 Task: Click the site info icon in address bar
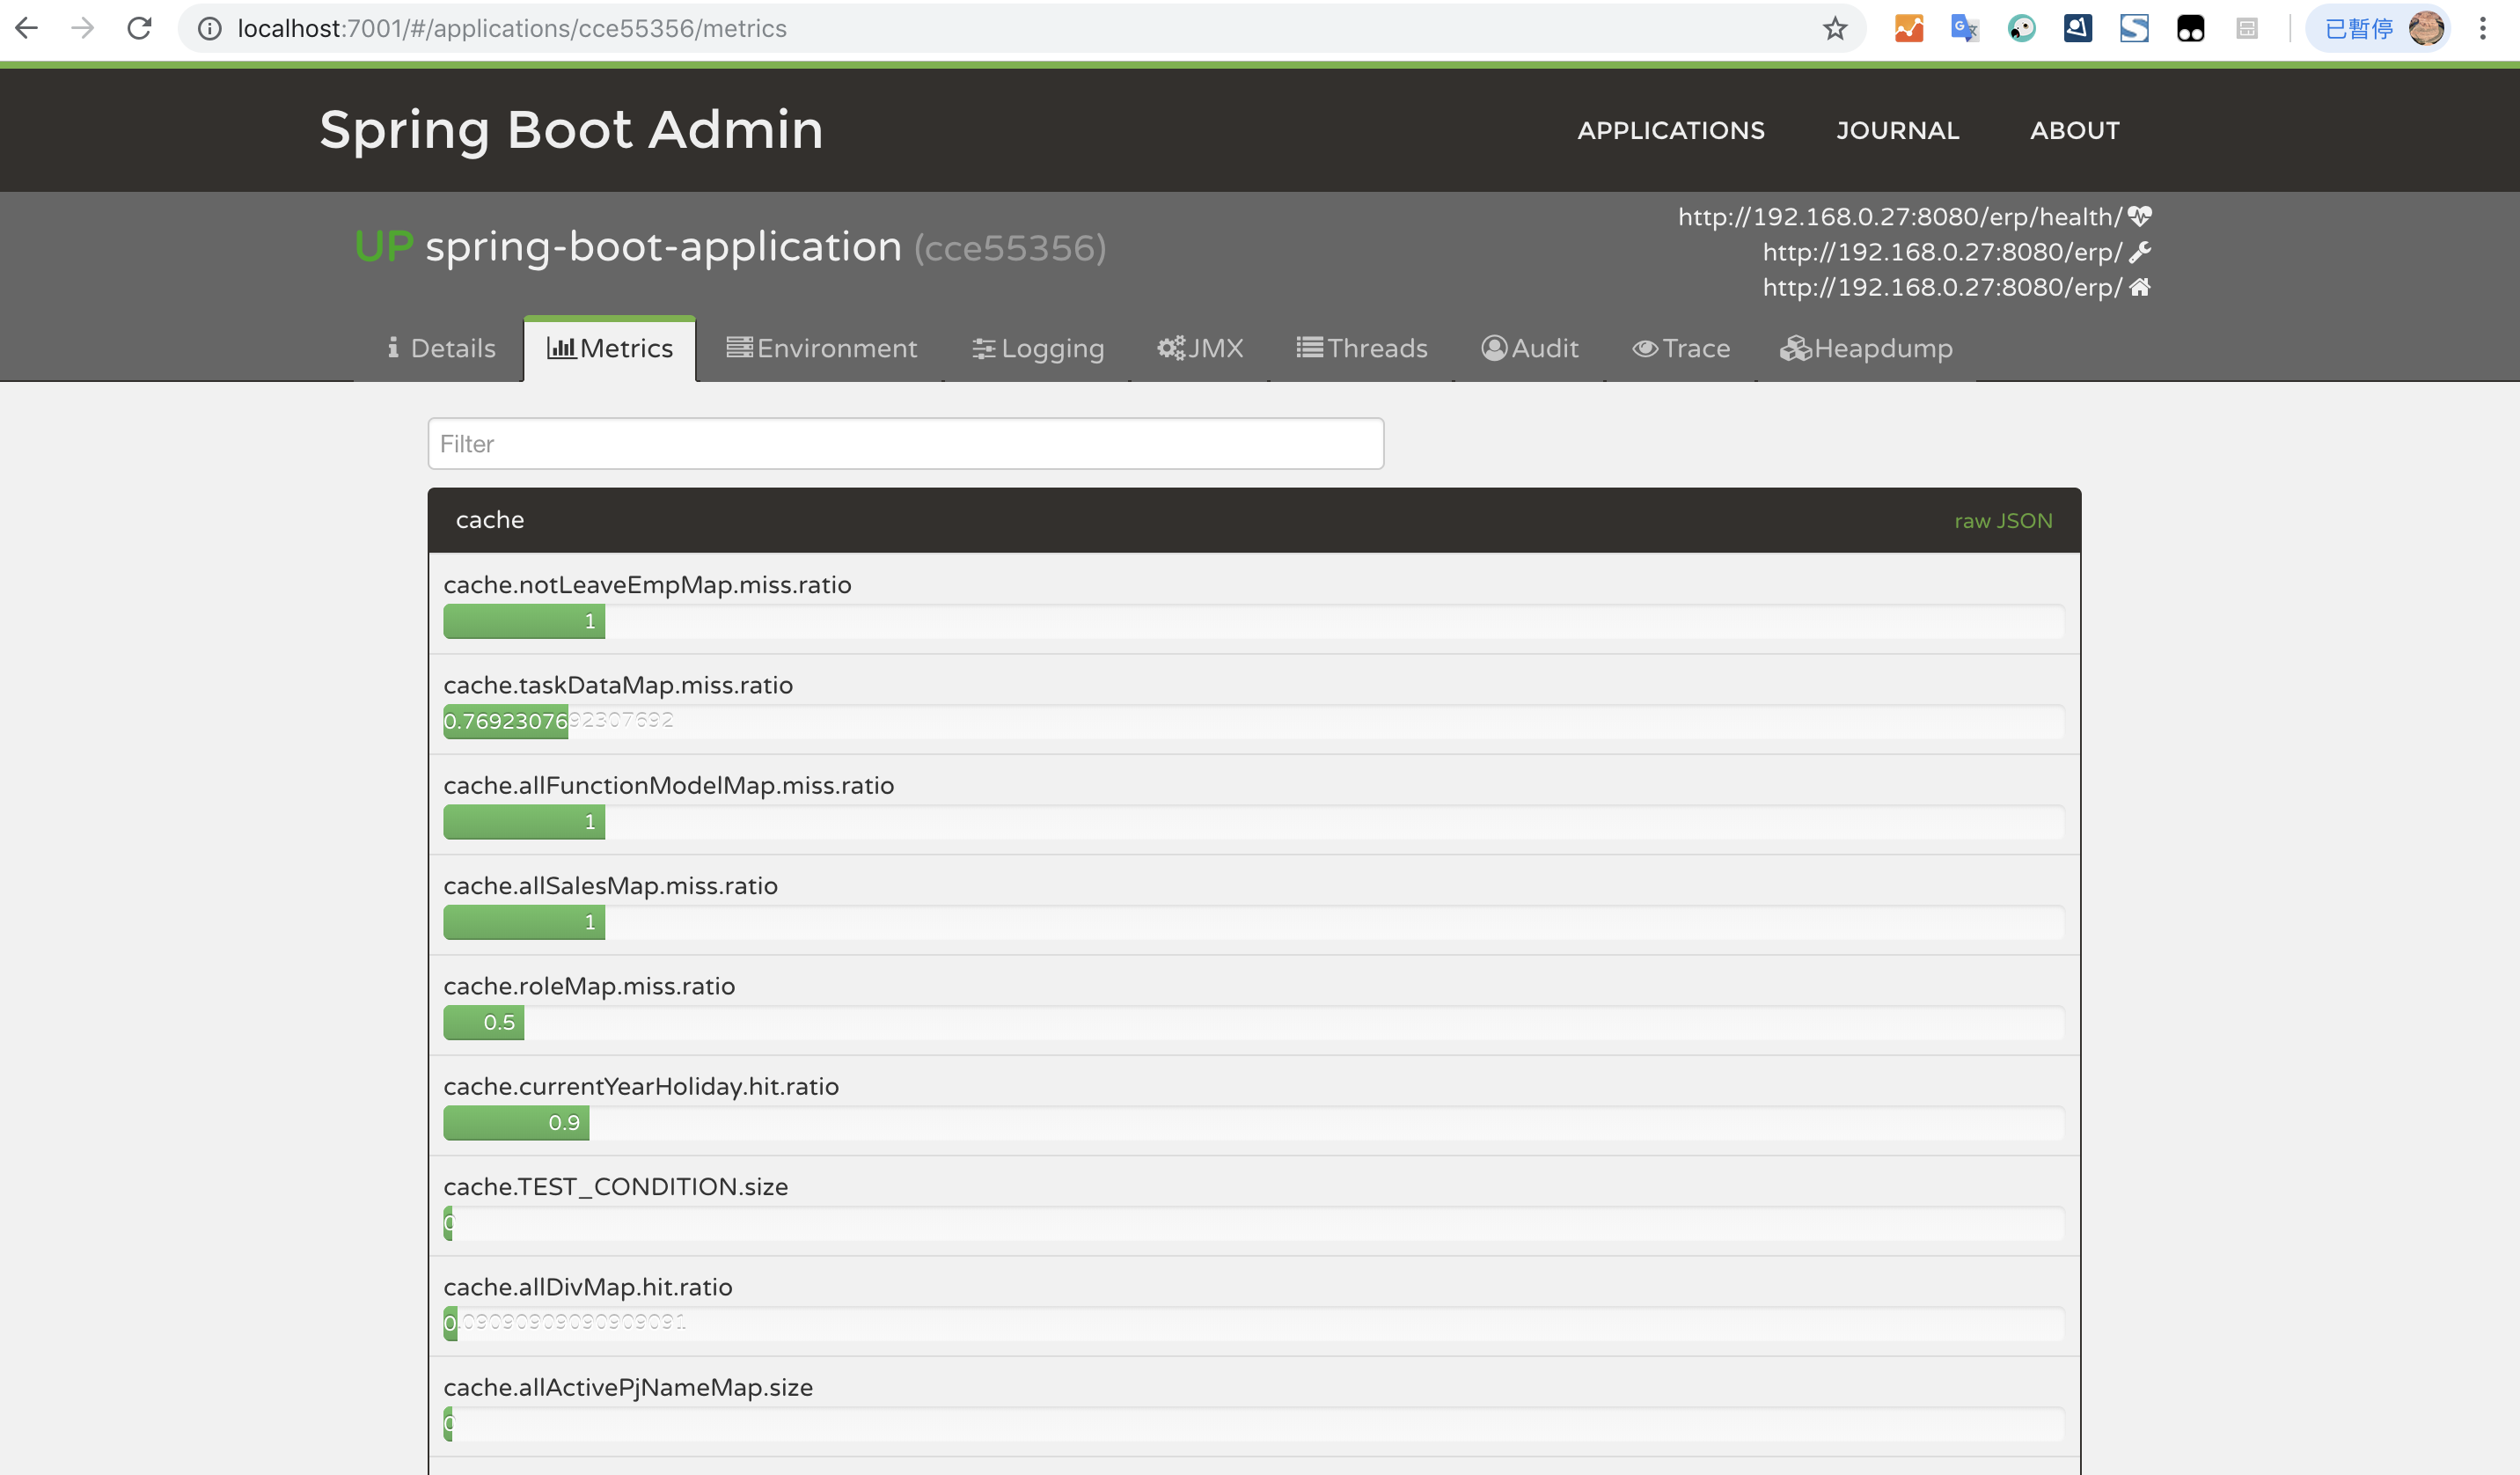[x=210, y=29]
